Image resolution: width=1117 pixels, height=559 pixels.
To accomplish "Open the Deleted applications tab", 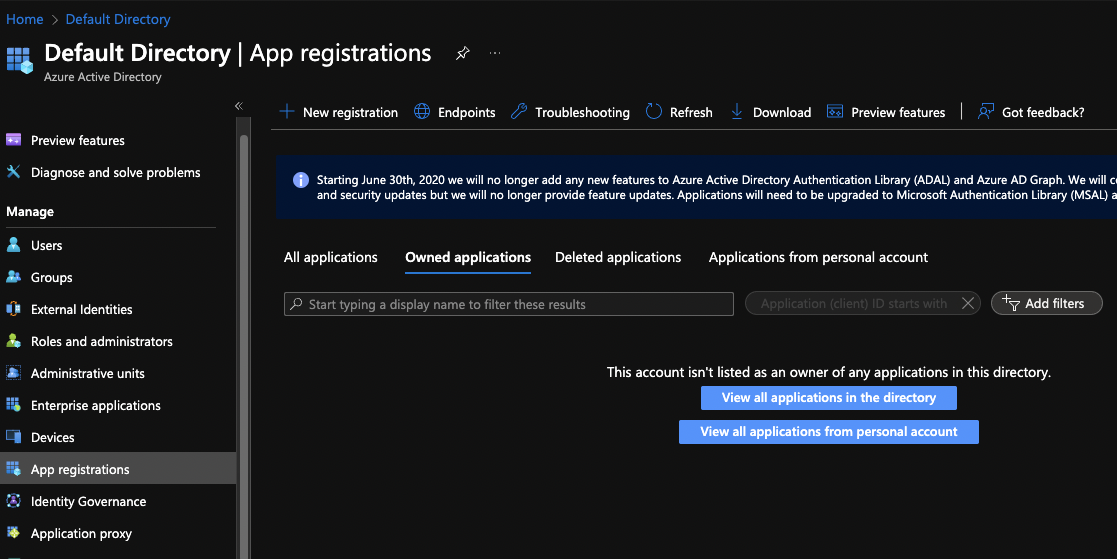I will click(x=618, y=257).
